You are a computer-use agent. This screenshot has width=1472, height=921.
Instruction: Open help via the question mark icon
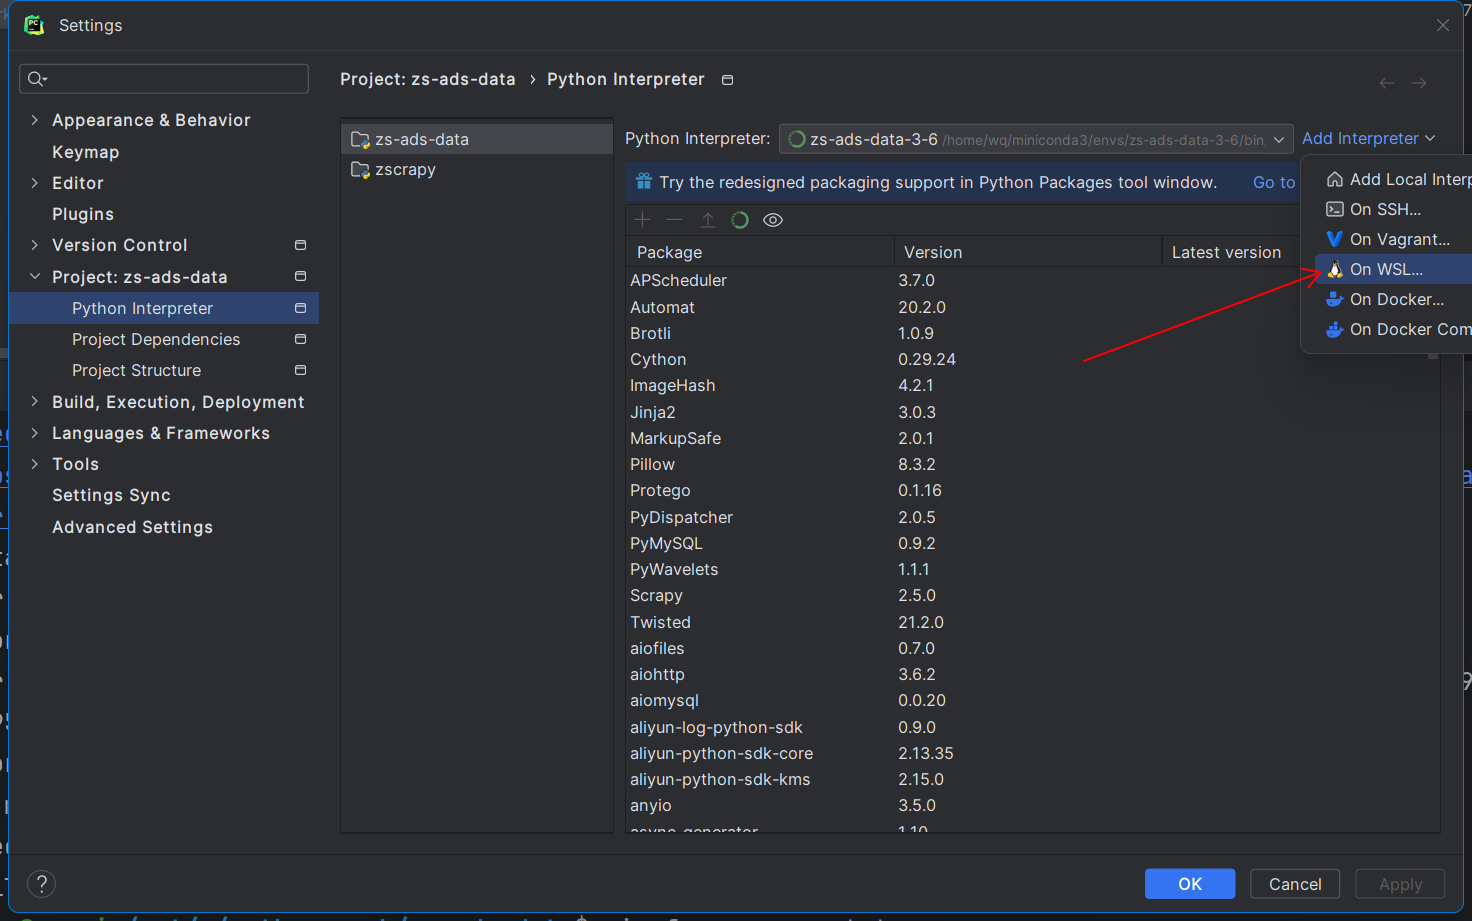pyautogui.click(x=41, y=883)
